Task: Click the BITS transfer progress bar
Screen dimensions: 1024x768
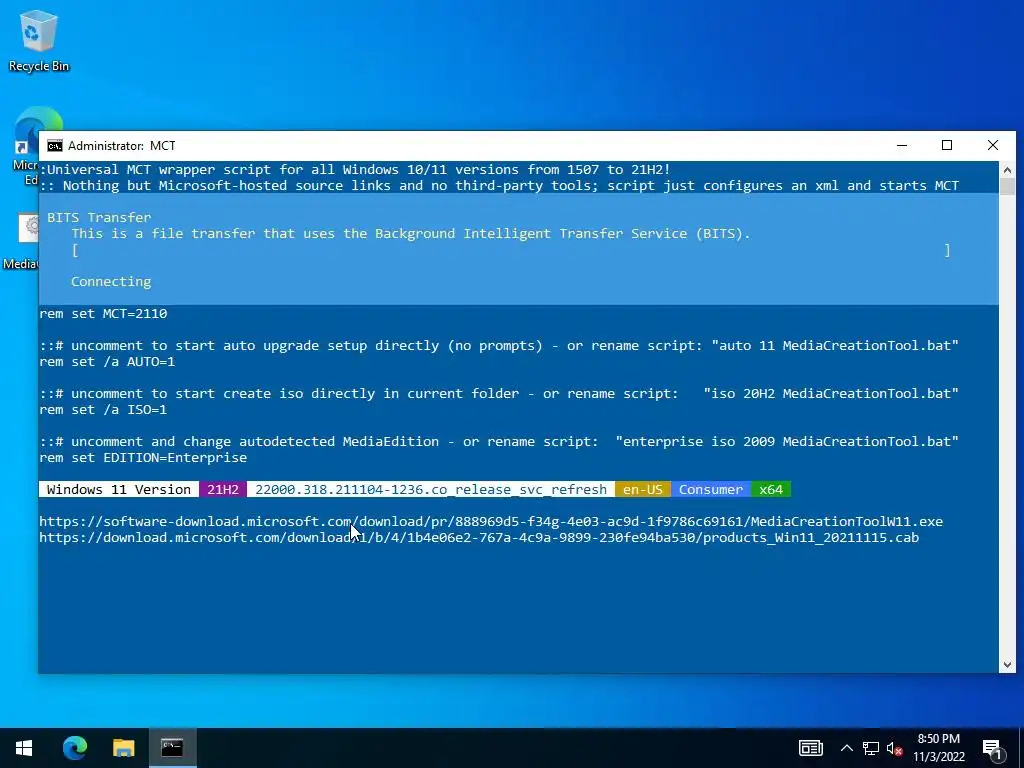Action: tap(511, 250)
